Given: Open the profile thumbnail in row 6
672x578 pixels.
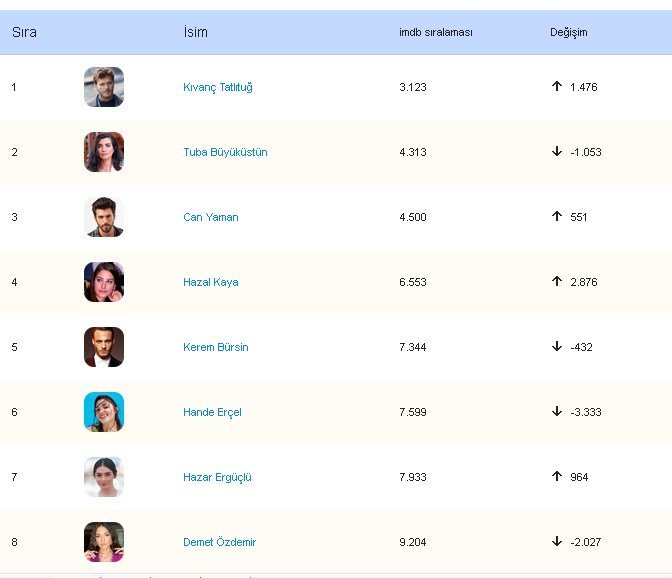Looking at the screenshot, I should point(104,412).
